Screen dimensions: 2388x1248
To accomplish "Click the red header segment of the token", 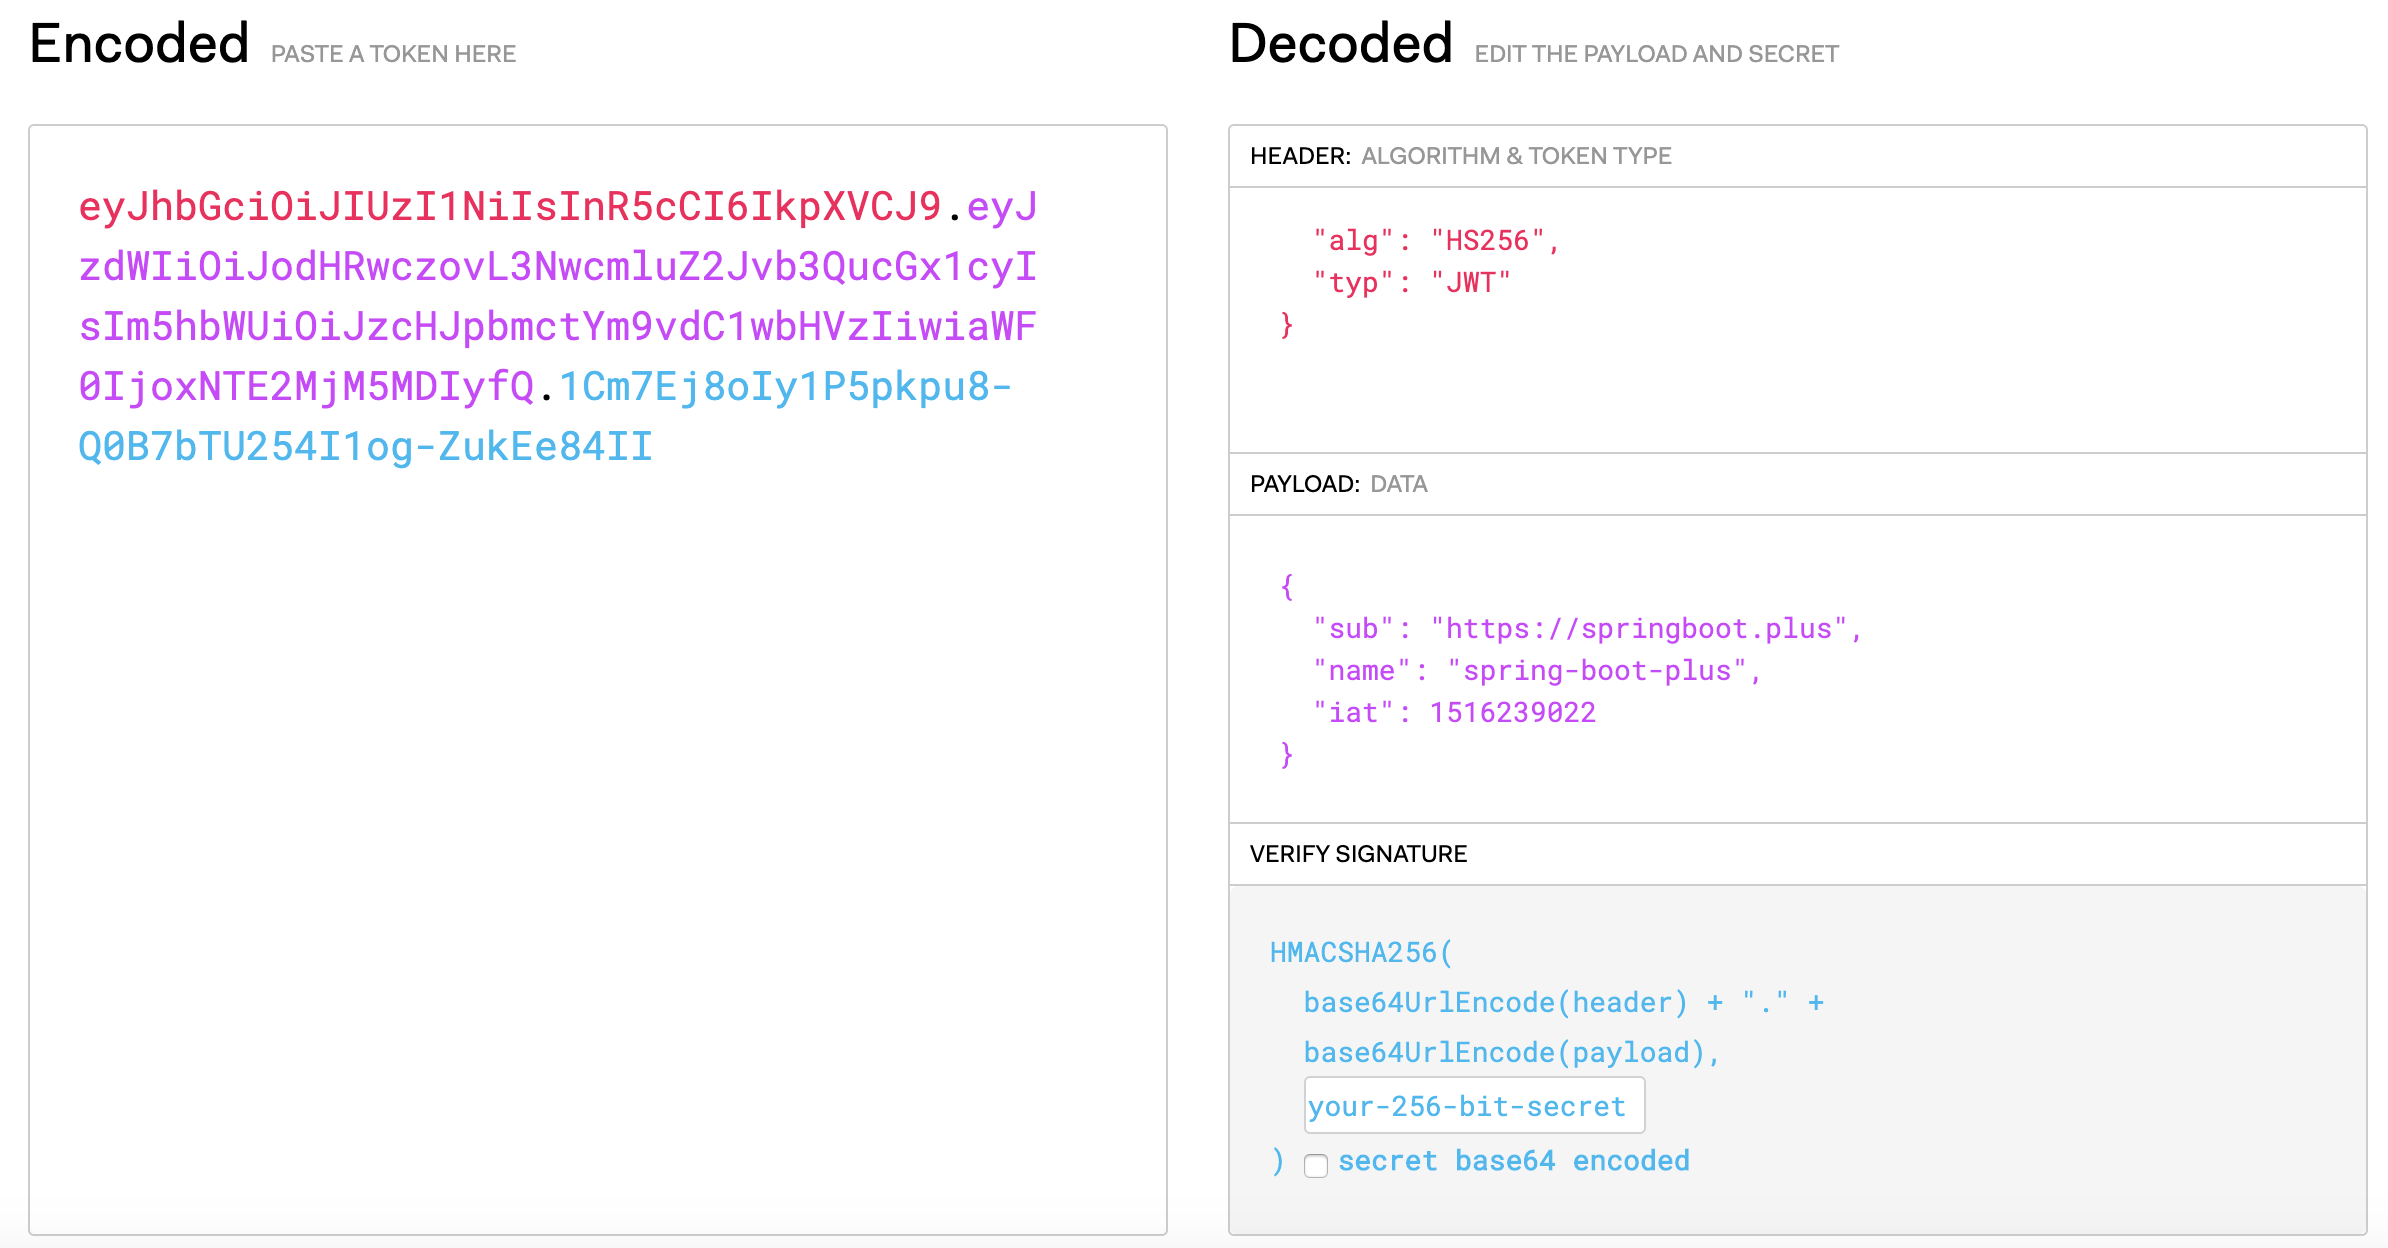I will pos(510,207).
